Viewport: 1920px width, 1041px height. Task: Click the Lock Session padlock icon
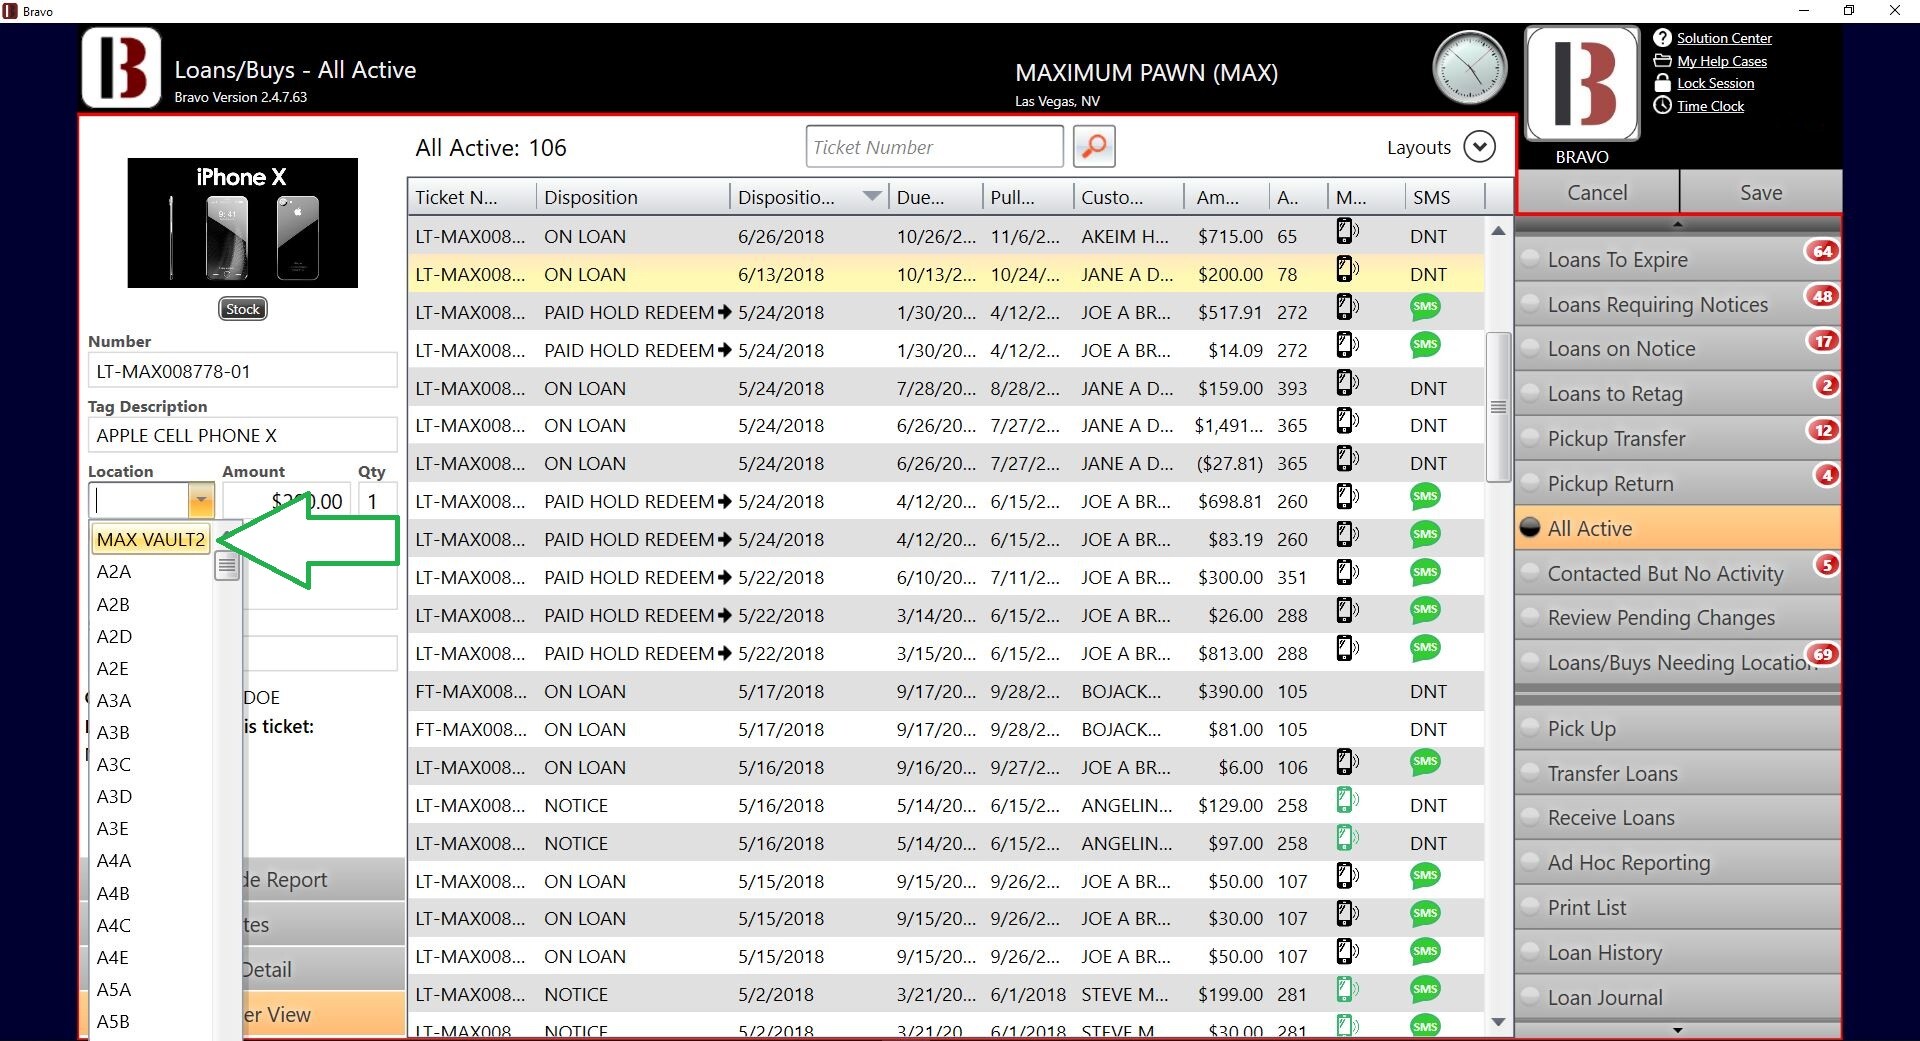1662,83
